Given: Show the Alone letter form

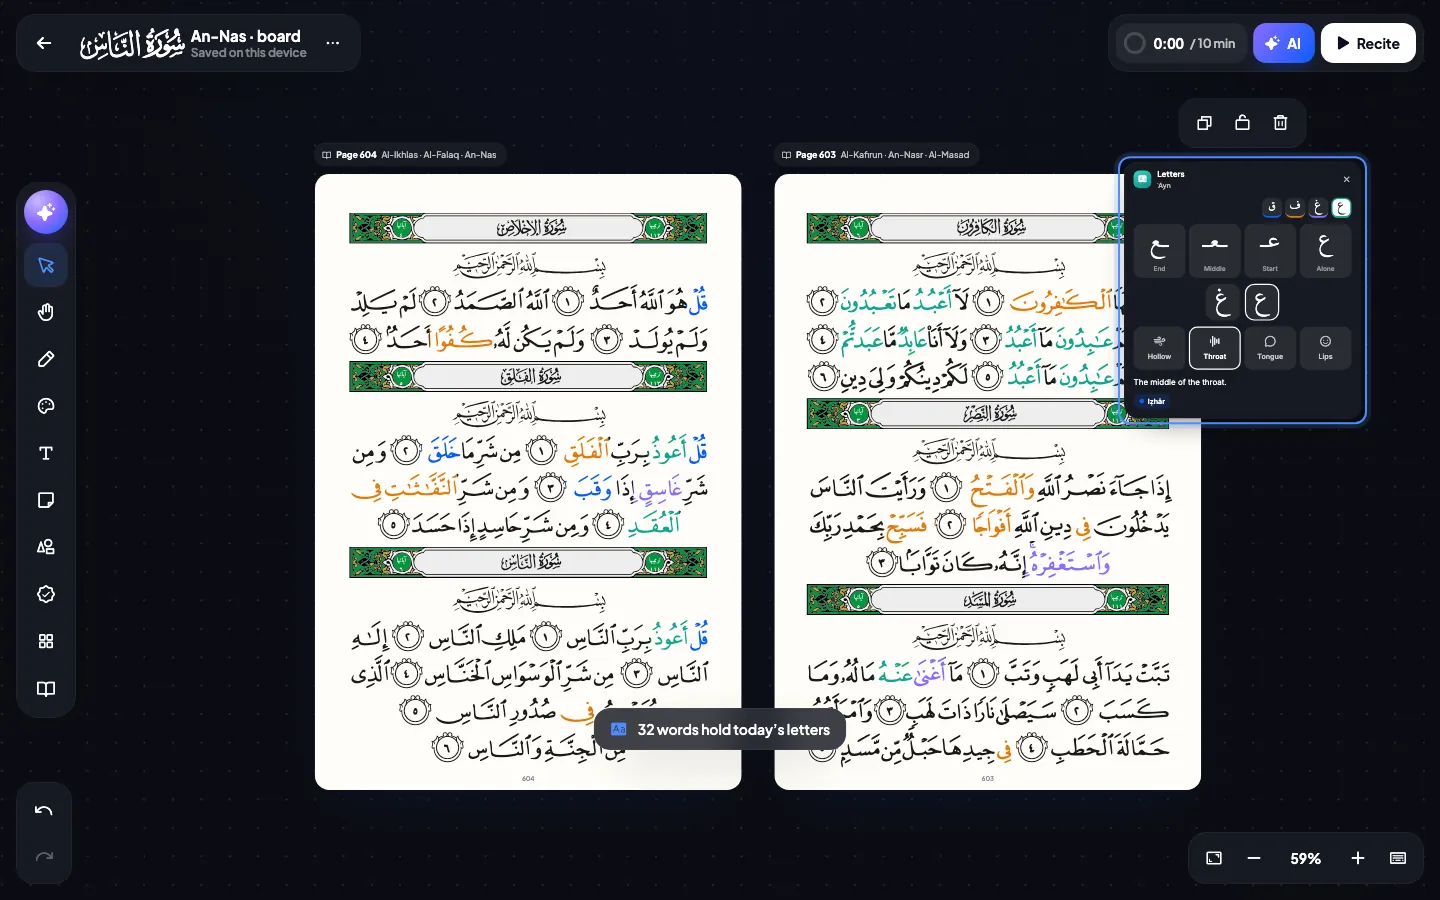Looking at the screenshot, I should click(1325, 250).
